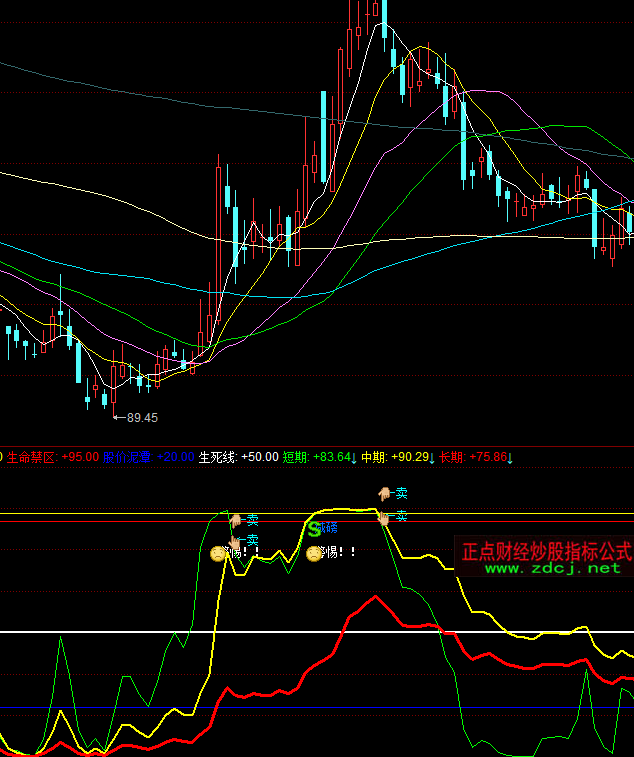
Task: Click the topmost hand-pointer 卖 sell signal
Action: click(384, 493)
